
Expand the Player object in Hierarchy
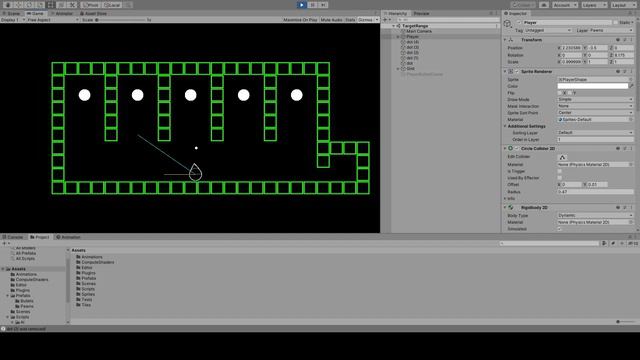[398, 37]
